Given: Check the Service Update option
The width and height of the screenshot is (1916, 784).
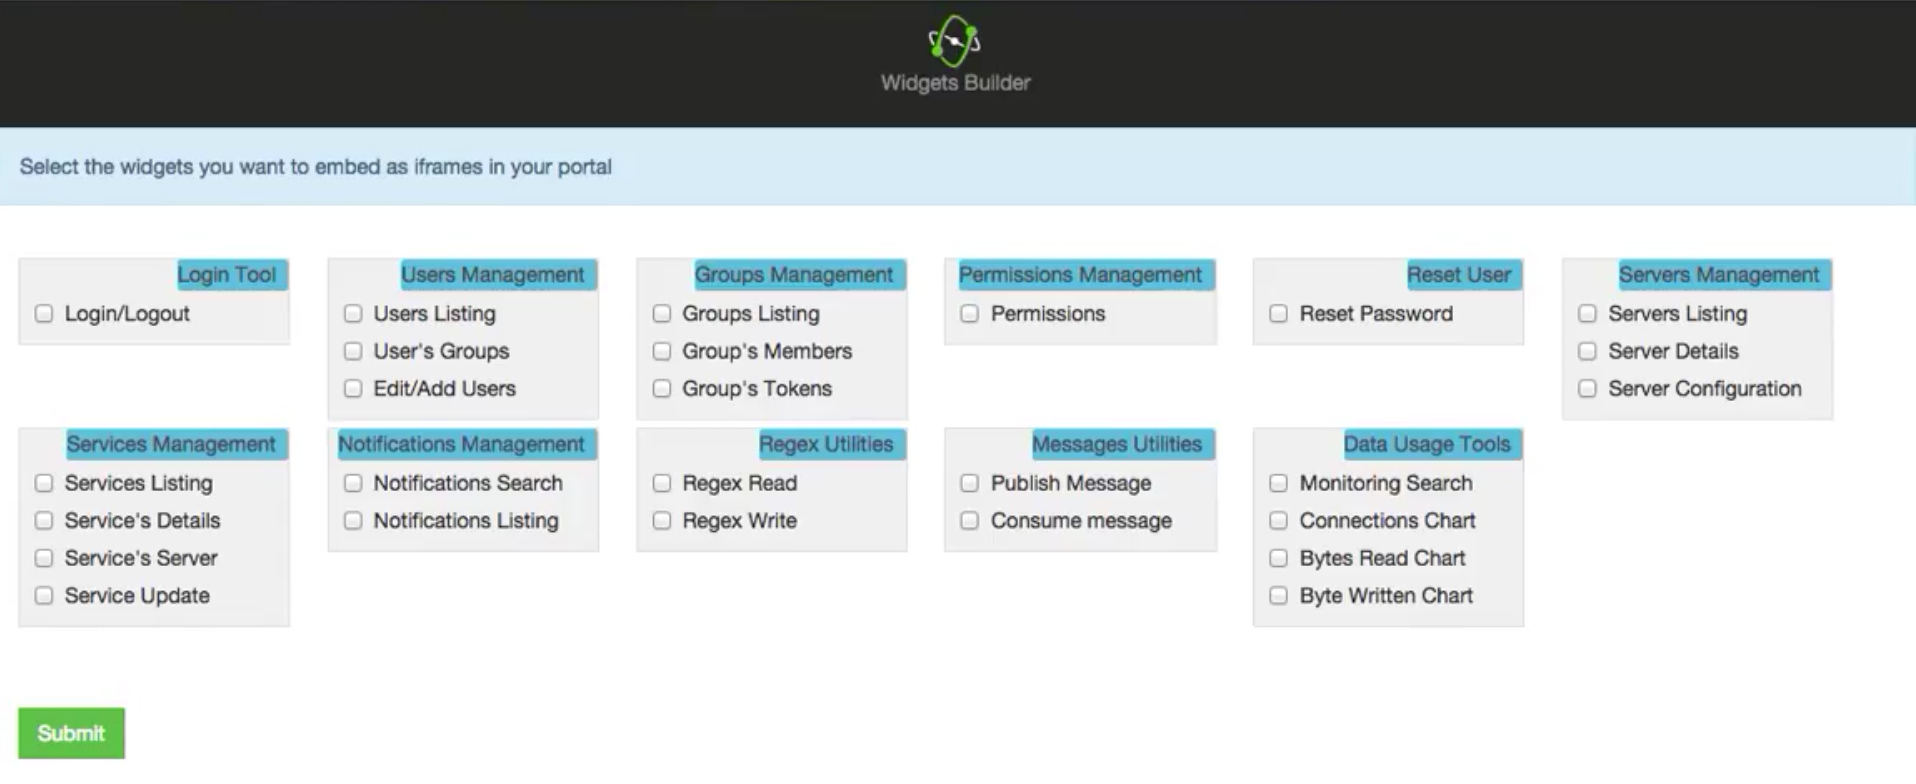Looking at the screenshot, I should pos(44,595).
